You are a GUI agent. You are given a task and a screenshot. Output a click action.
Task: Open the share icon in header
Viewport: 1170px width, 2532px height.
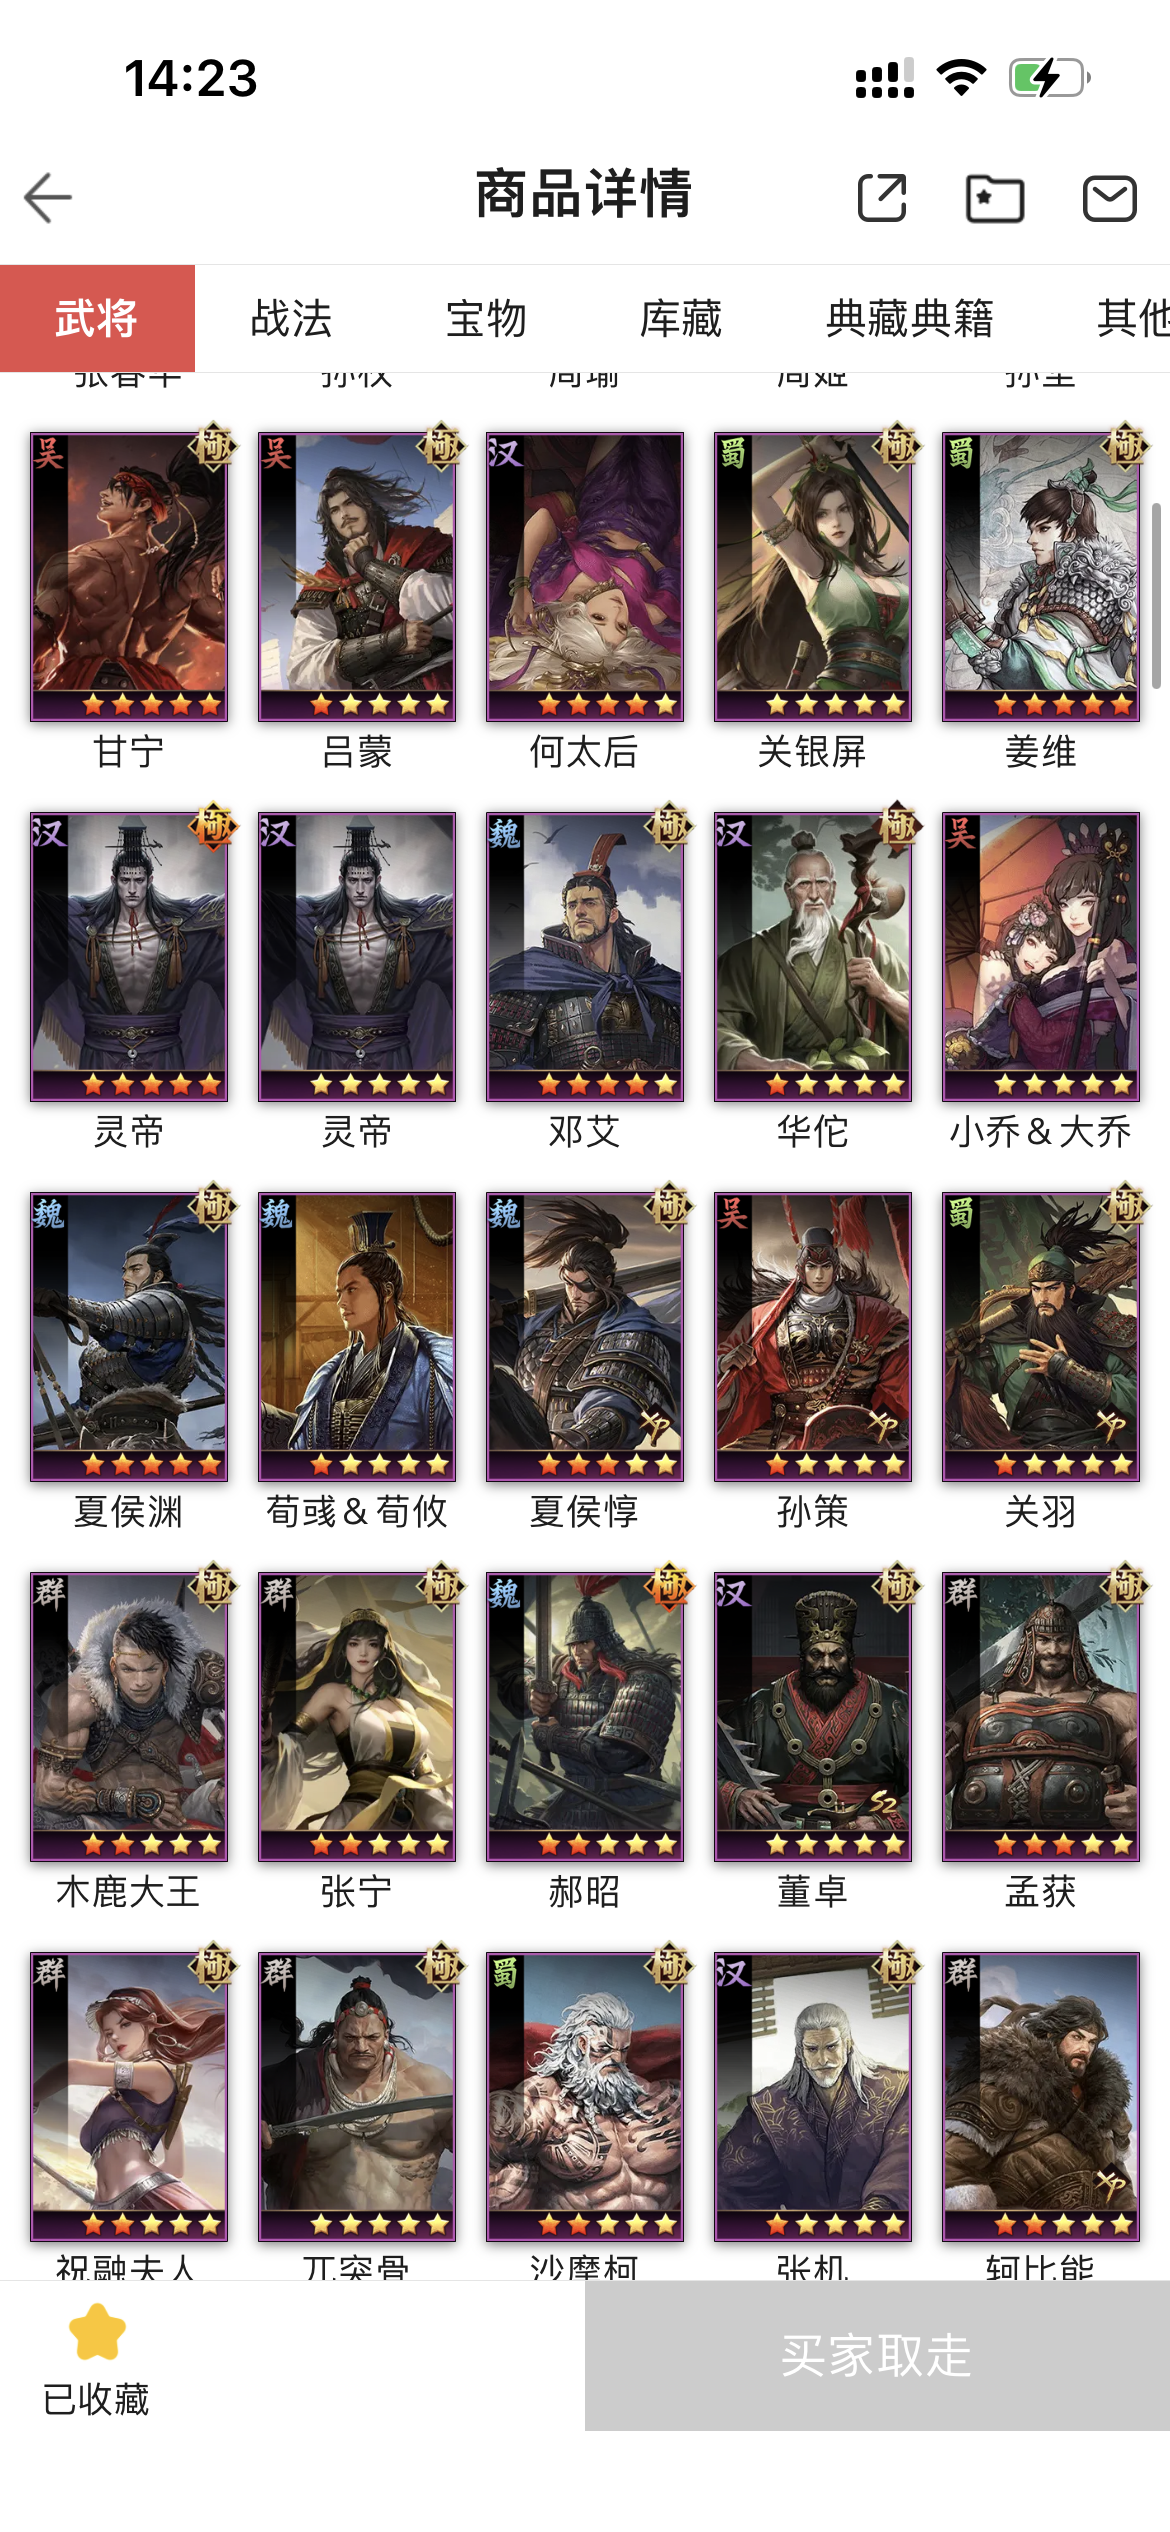coord(882,197)
